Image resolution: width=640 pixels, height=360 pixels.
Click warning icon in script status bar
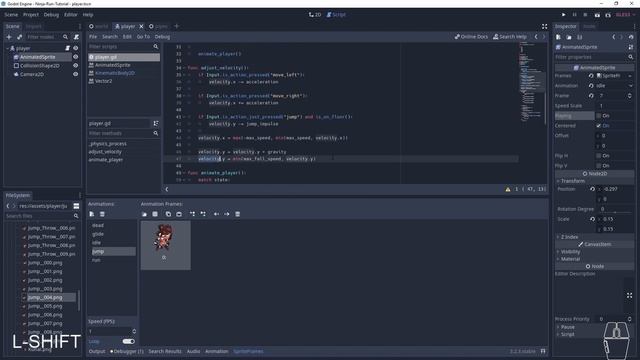(508, 189)
